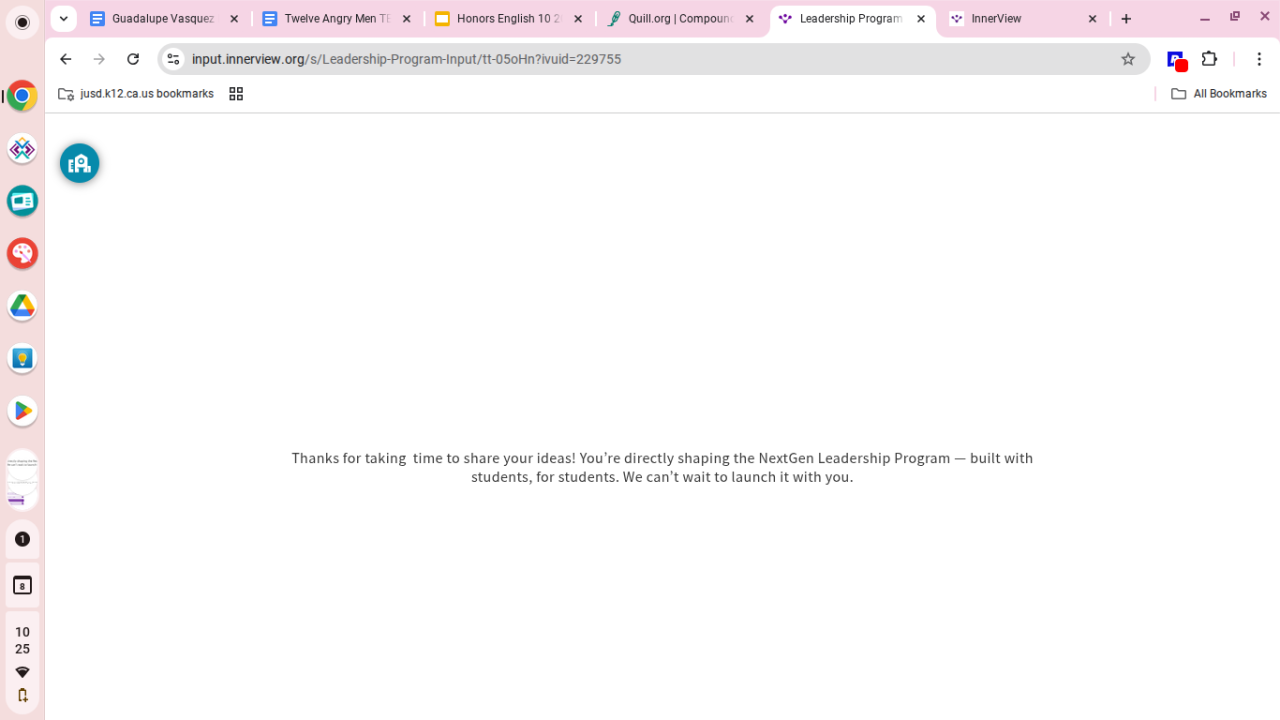This screenshot has width=1280, height=720.
Task: Click the clock showing 10 25
Action: click(22, 640)
